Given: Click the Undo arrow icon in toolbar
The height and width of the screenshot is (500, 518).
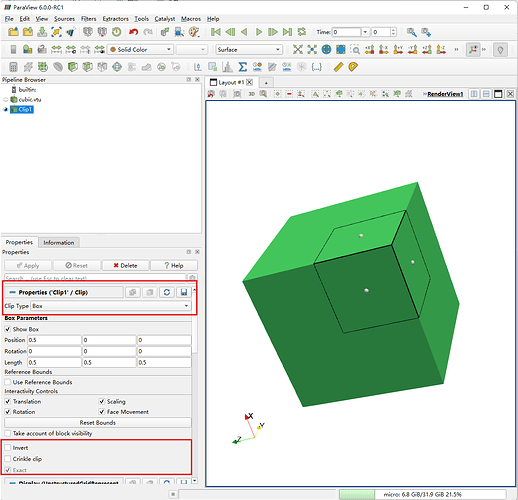Looking at the screenshot, I should tap(134, 32).
